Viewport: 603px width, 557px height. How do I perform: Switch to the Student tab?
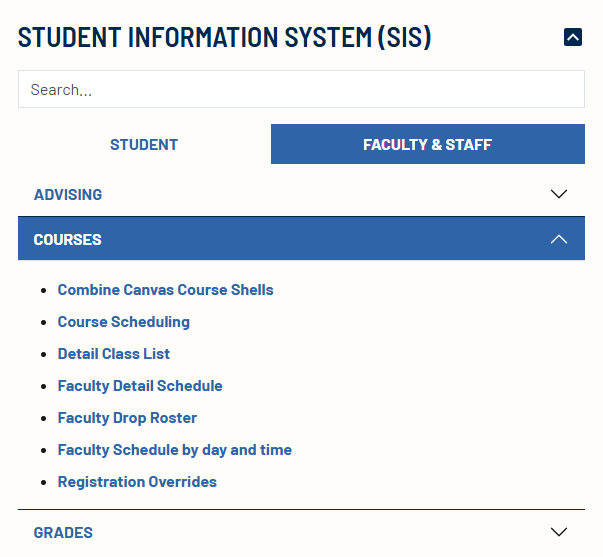click(144, 145)
